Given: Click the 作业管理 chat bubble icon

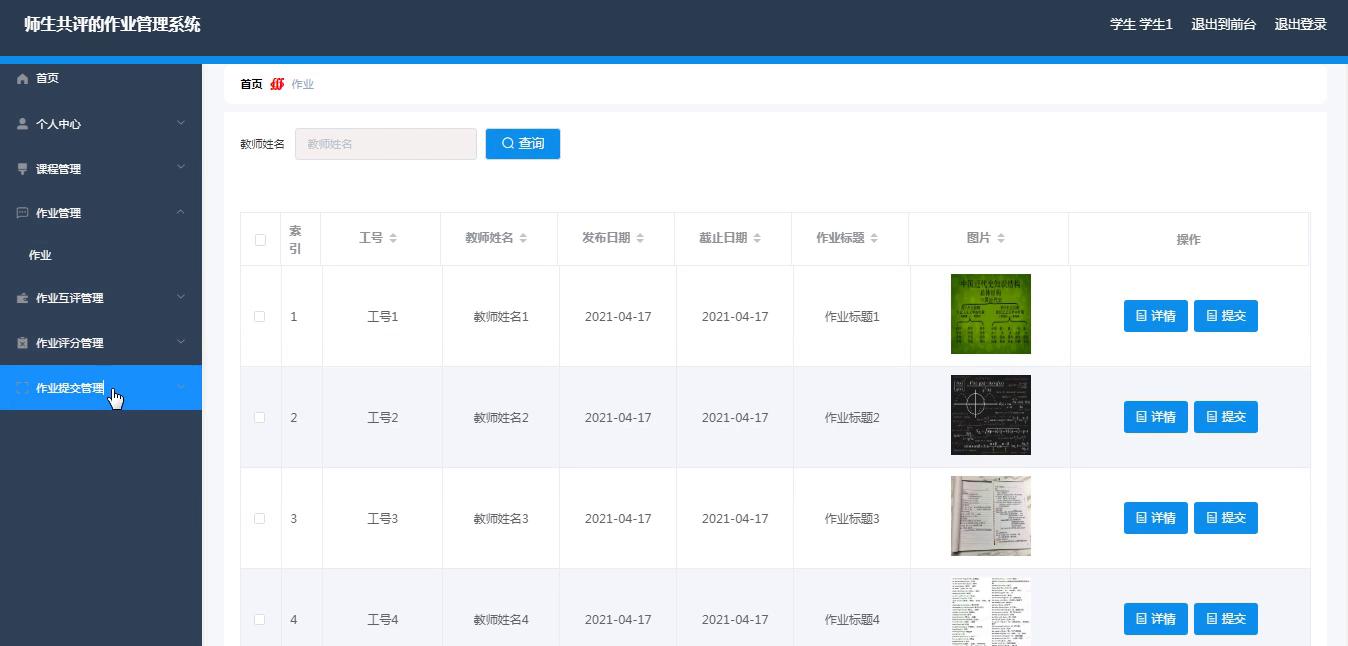Looking at the screenshot, I should pos(23,213).
